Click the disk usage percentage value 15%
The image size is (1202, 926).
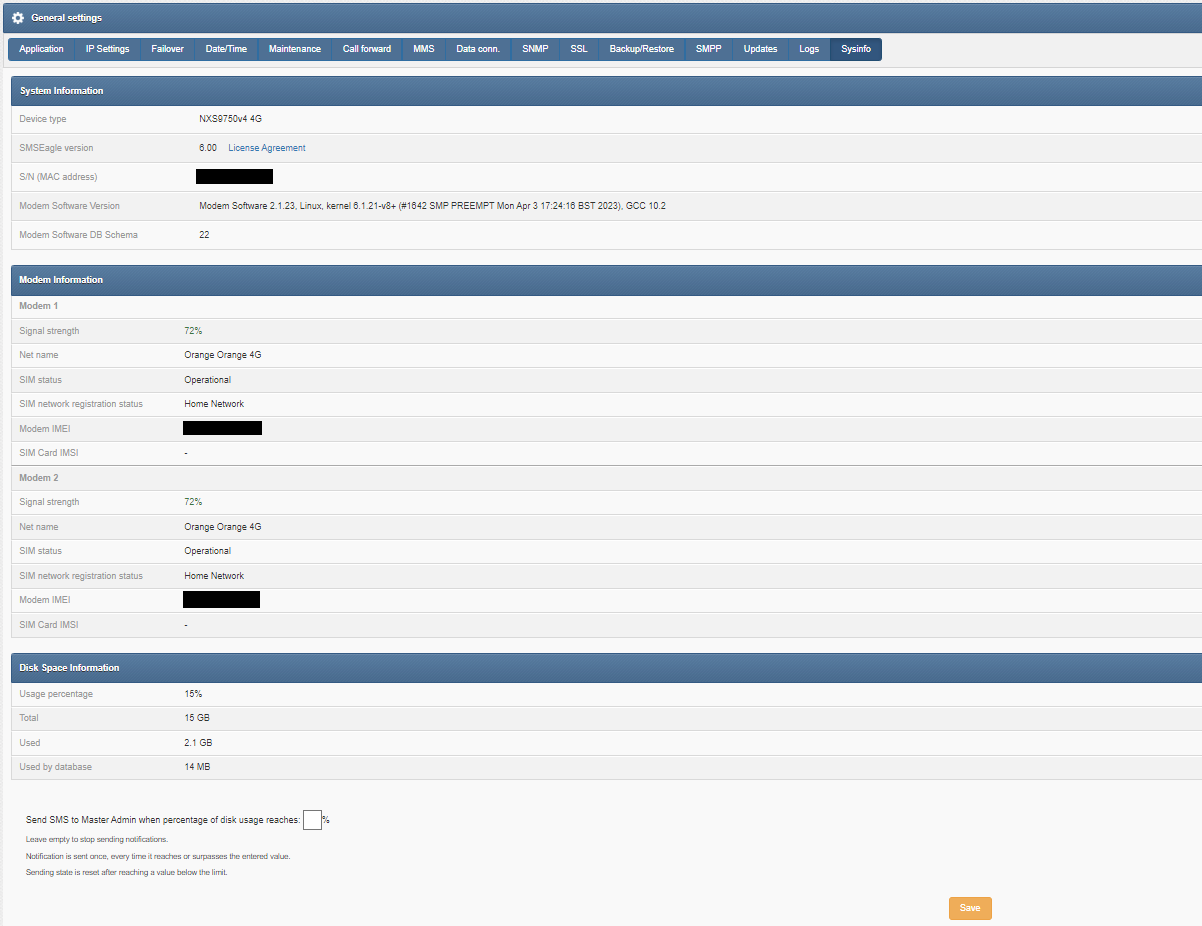point(193,694)
